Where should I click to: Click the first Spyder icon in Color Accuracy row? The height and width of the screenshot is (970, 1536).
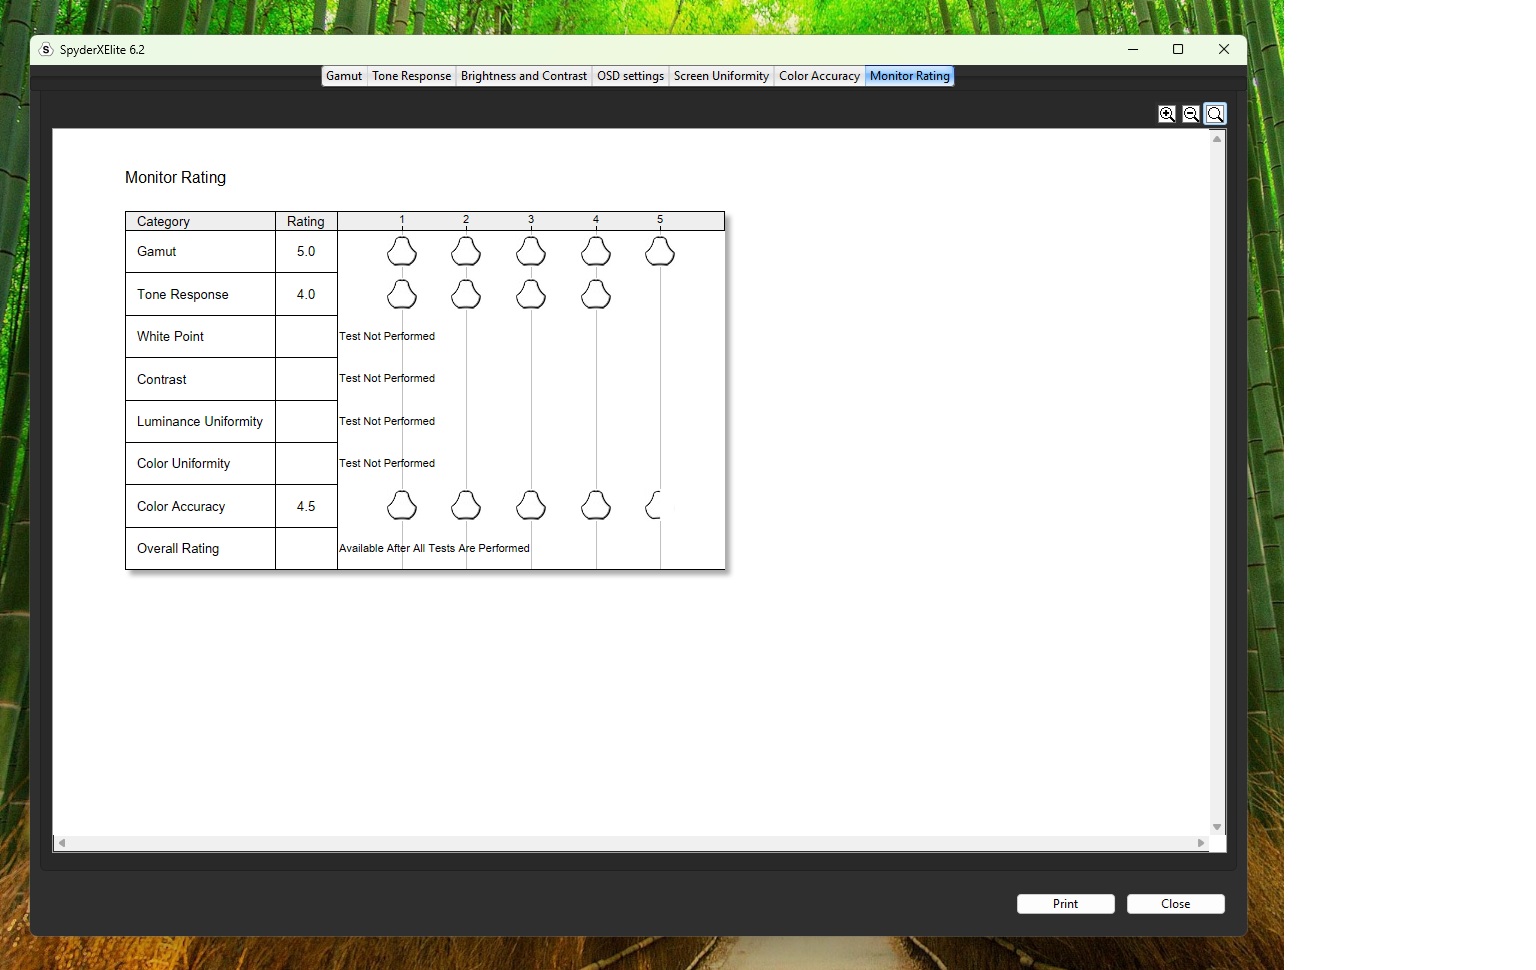[402, 506]
